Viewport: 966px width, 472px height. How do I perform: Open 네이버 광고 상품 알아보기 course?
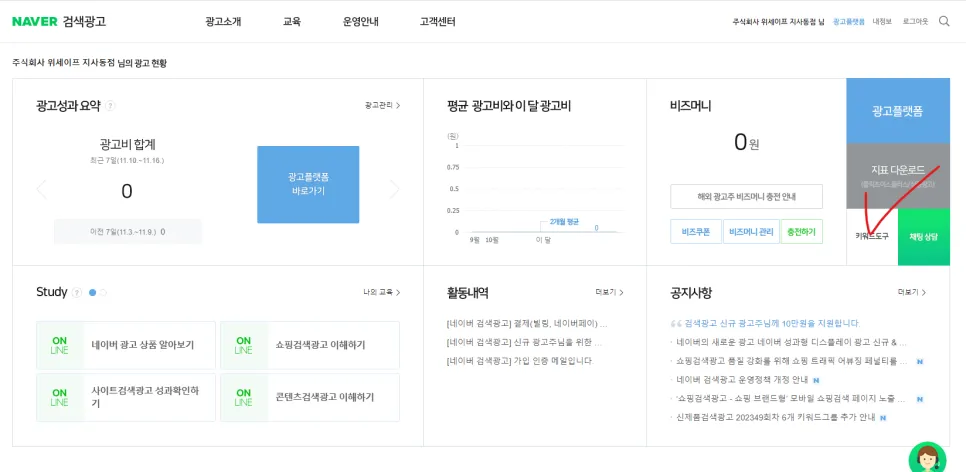[x=126, y=345]
